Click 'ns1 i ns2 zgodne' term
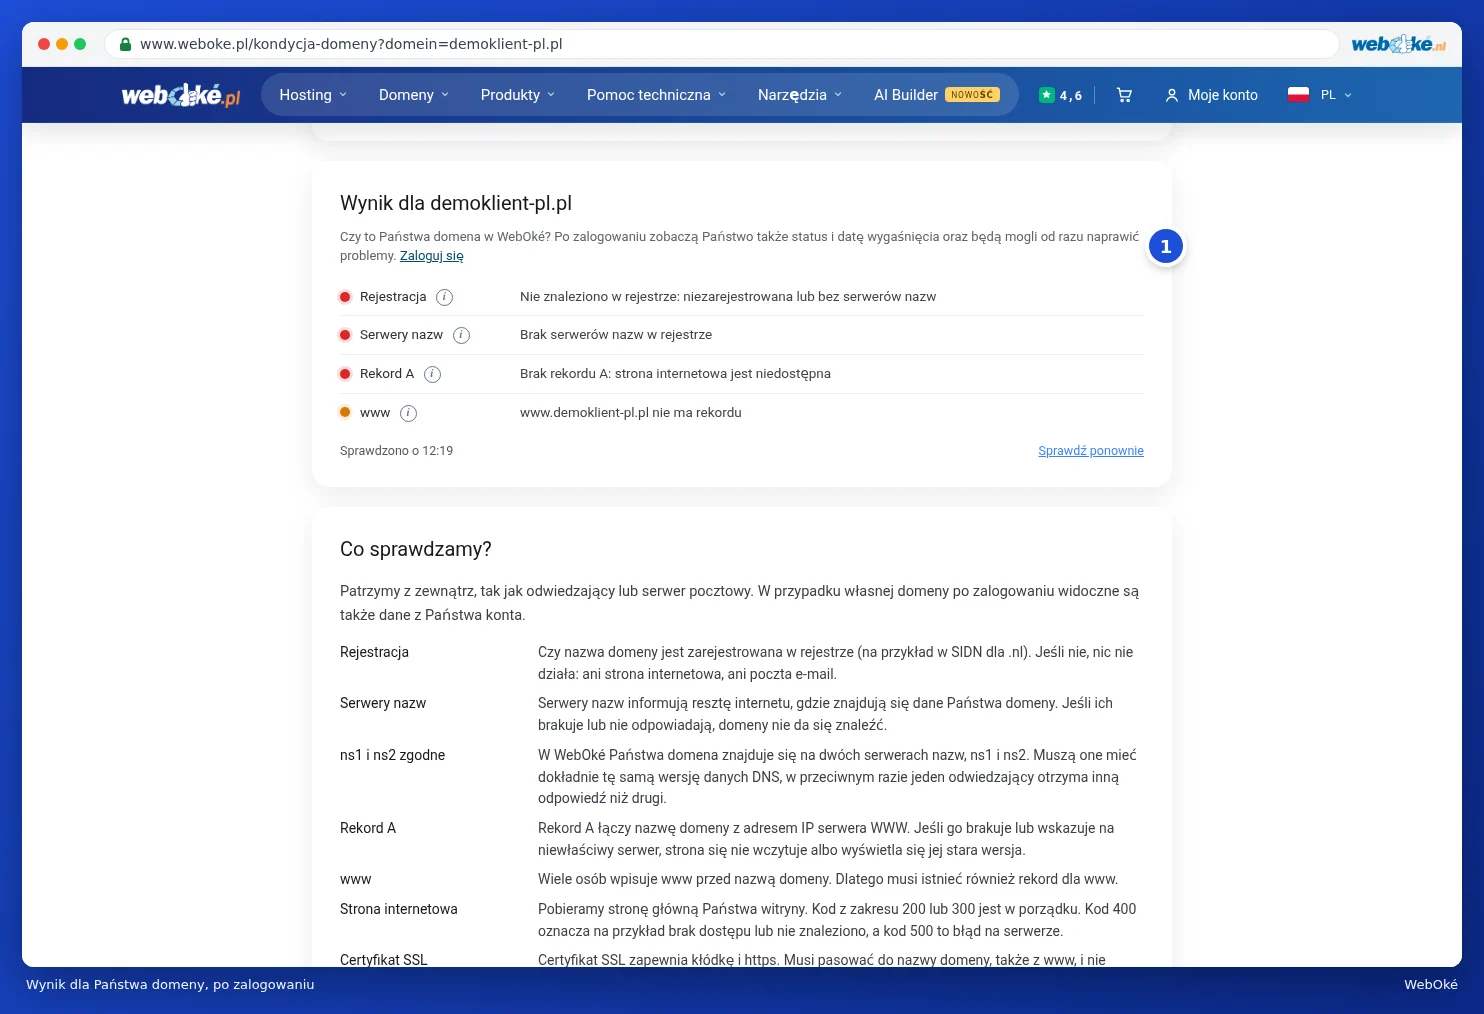Image resolution: width=1484 pixels, height=1014 pixels. pyautogui.click(x=393, y=755)
